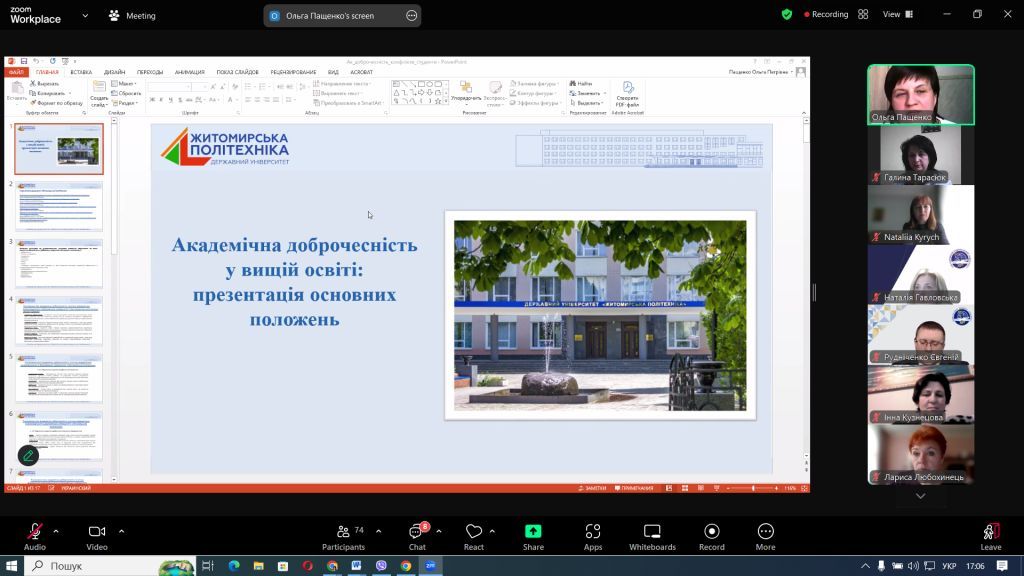This screenshot has height=576, width=1024.
Task: Click the green Share screen button
Action: tap(533, 537)
